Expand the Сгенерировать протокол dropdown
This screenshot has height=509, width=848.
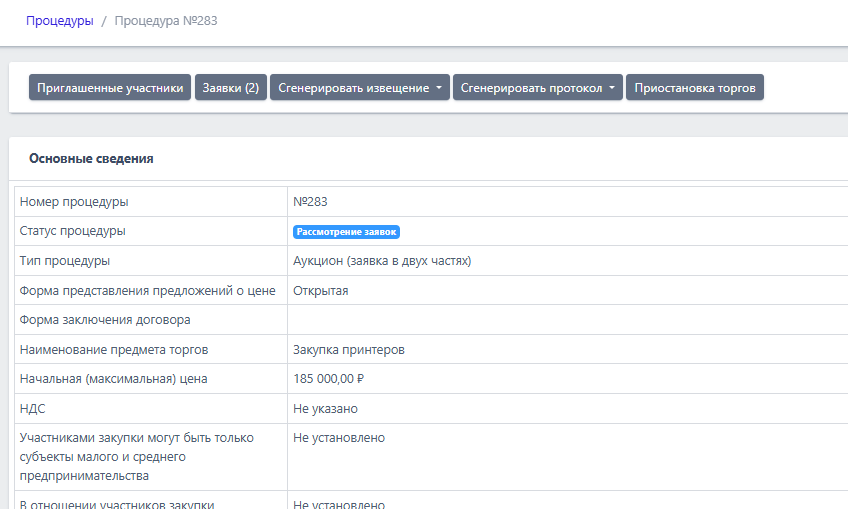coord(537,88)
